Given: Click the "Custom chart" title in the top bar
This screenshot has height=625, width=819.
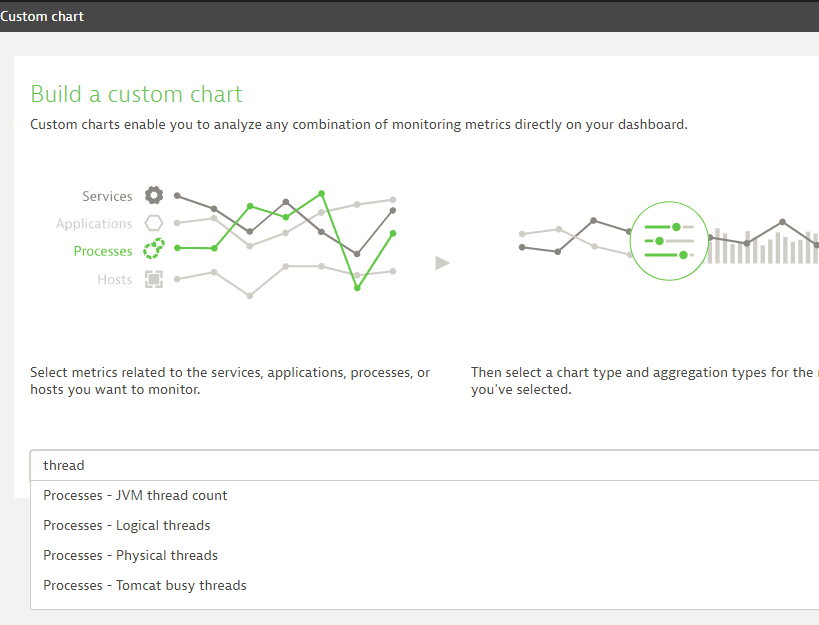Looking at the screenshot, I should click(42, 16).
